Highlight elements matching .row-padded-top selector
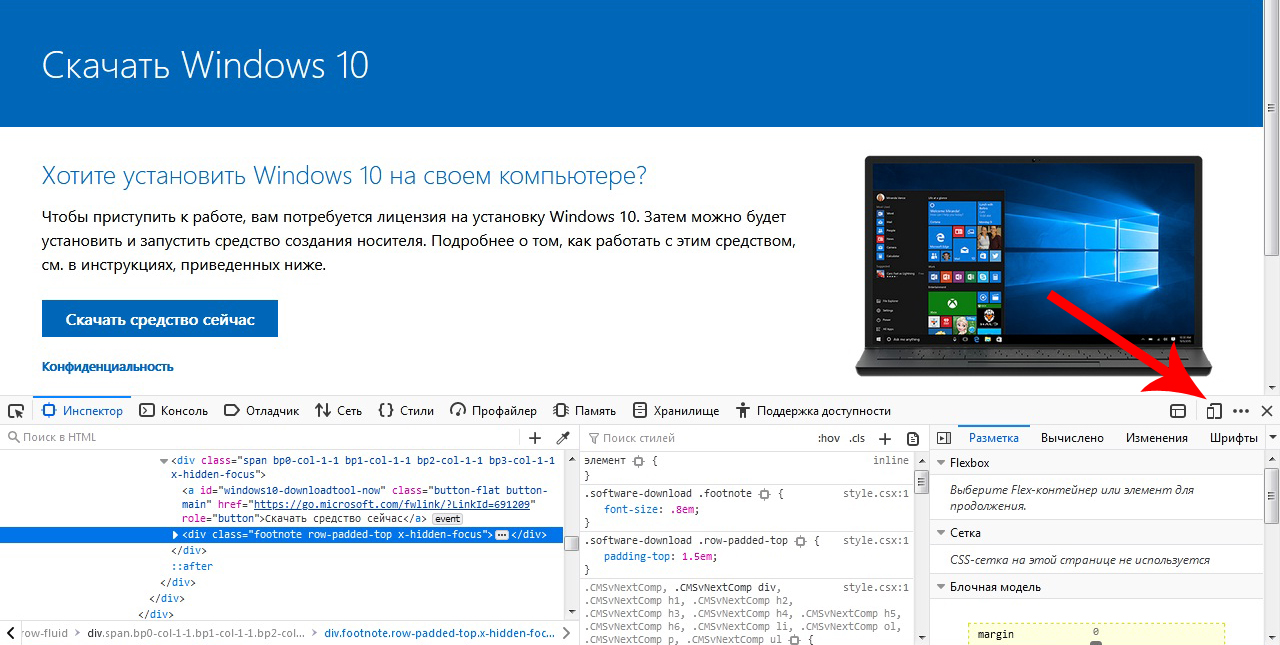 tap(801, 541)
